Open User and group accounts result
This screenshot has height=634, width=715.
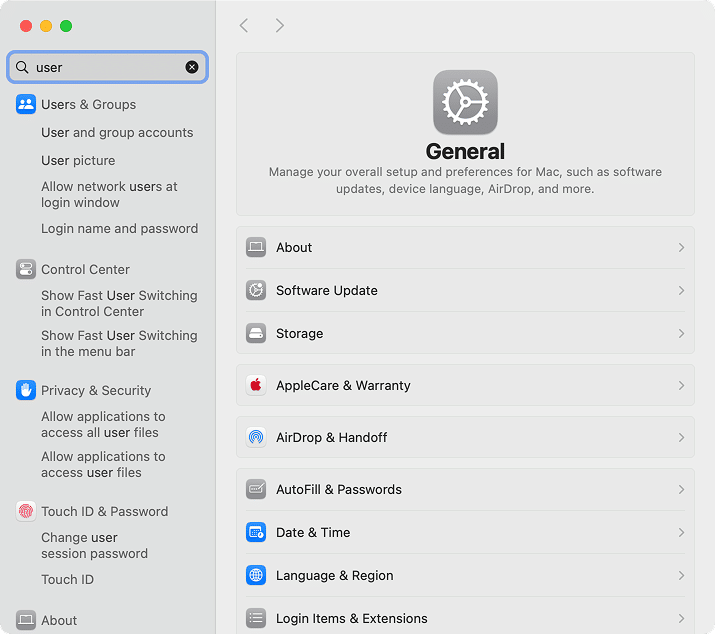pyautogui.click(x=117, y=133)
